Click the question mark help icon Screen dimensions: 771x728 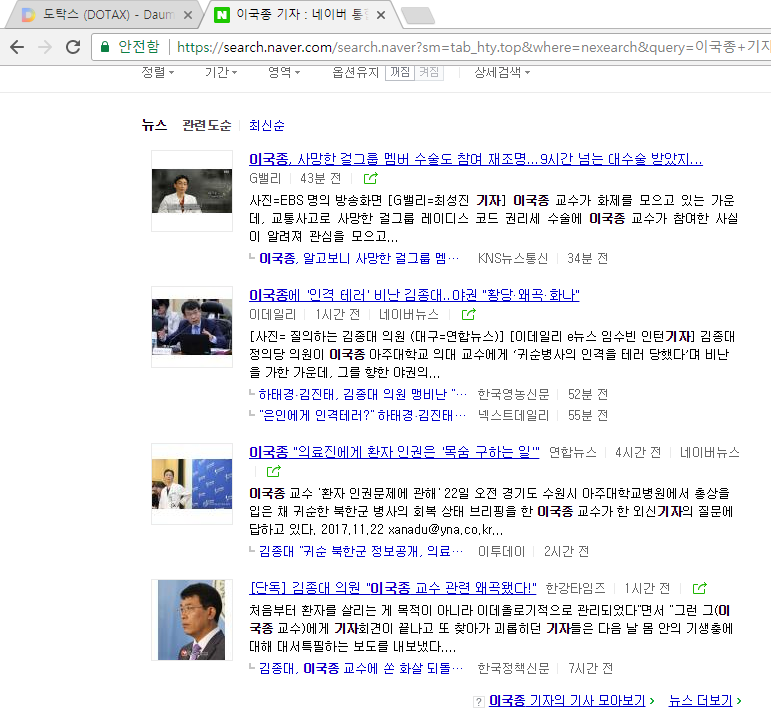pyautogui.click(x=479, y=702)
